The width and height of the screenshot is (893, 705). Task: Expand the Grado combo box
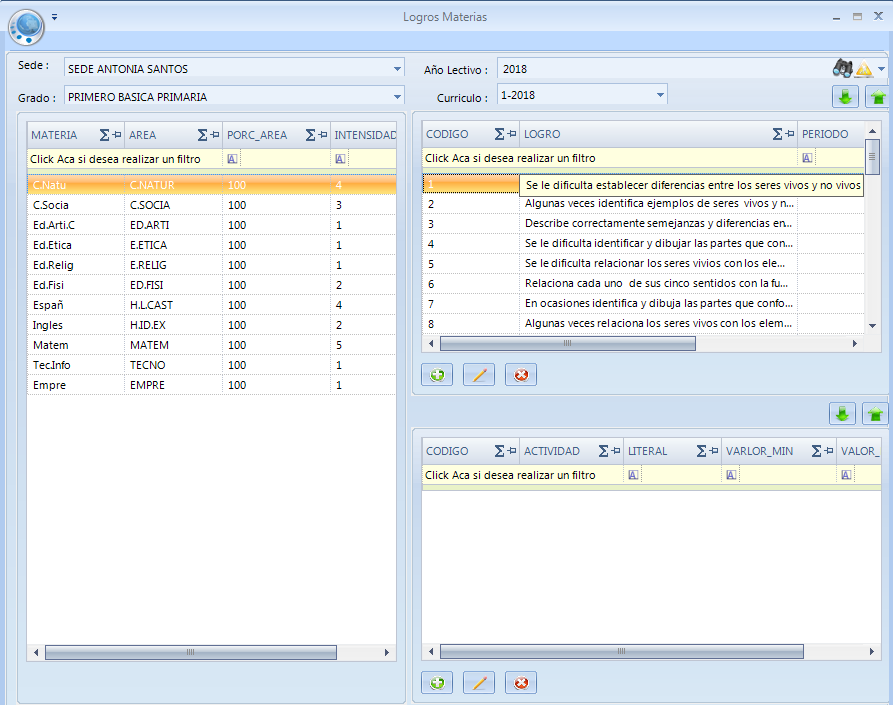point(397,97)
